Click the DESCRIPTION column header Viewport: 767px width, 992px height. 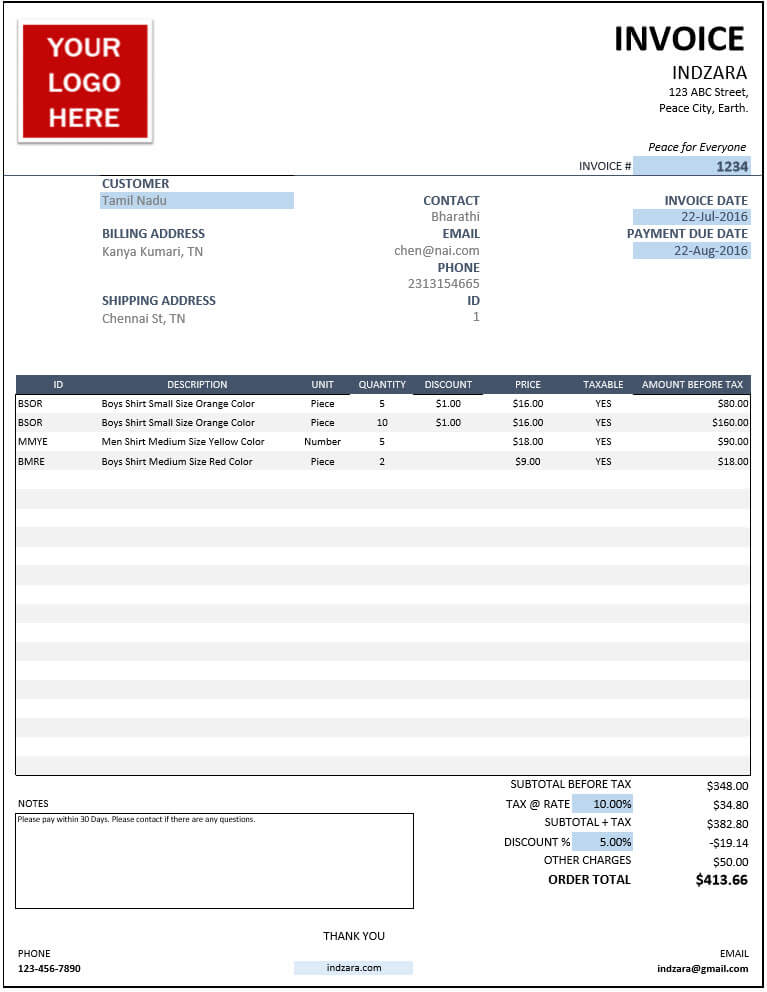197,385
